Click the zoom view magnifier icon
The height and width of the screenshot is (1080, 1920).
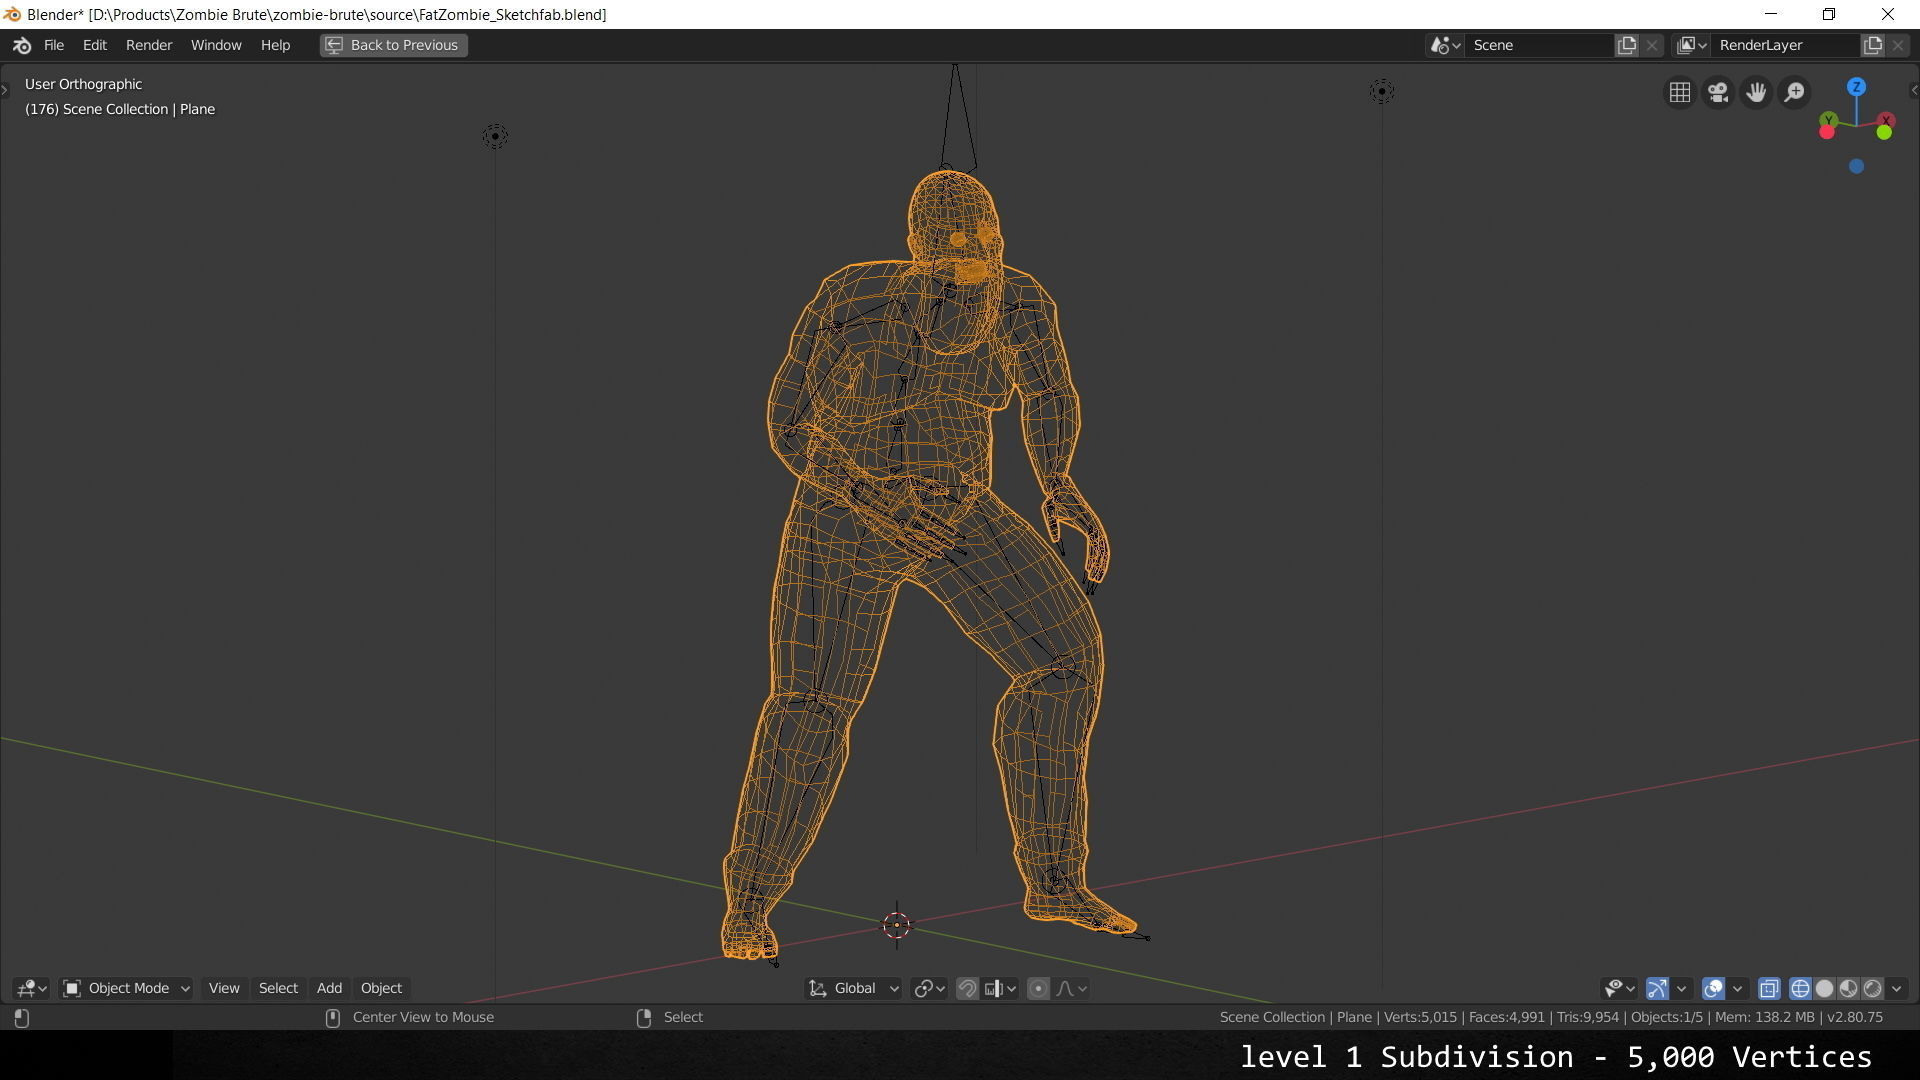(x=1795, y=92)
